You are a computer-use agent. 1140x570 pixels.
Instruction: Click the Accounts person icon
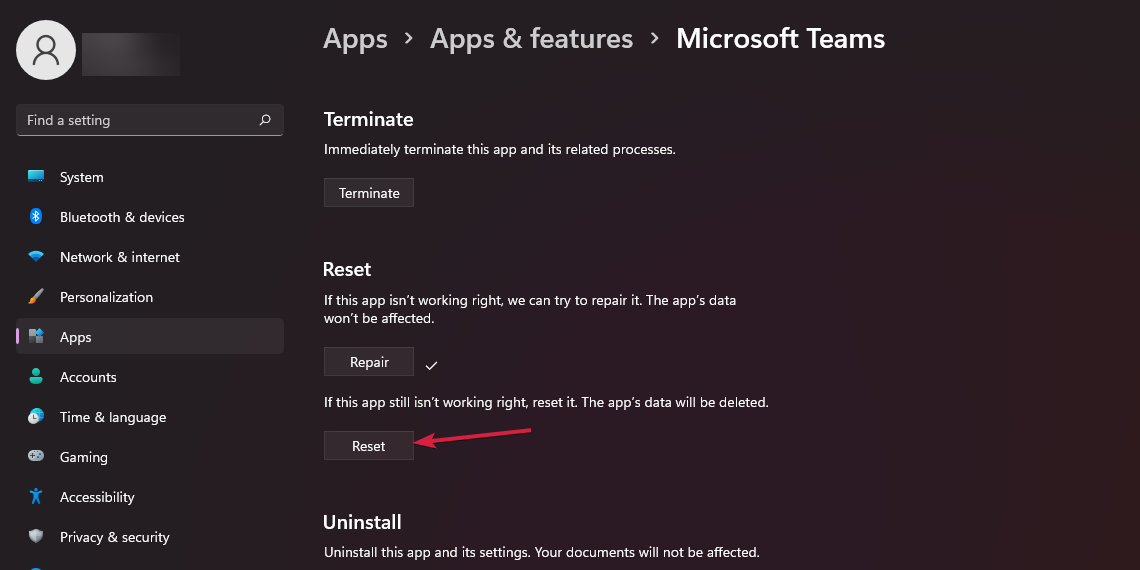36,377
